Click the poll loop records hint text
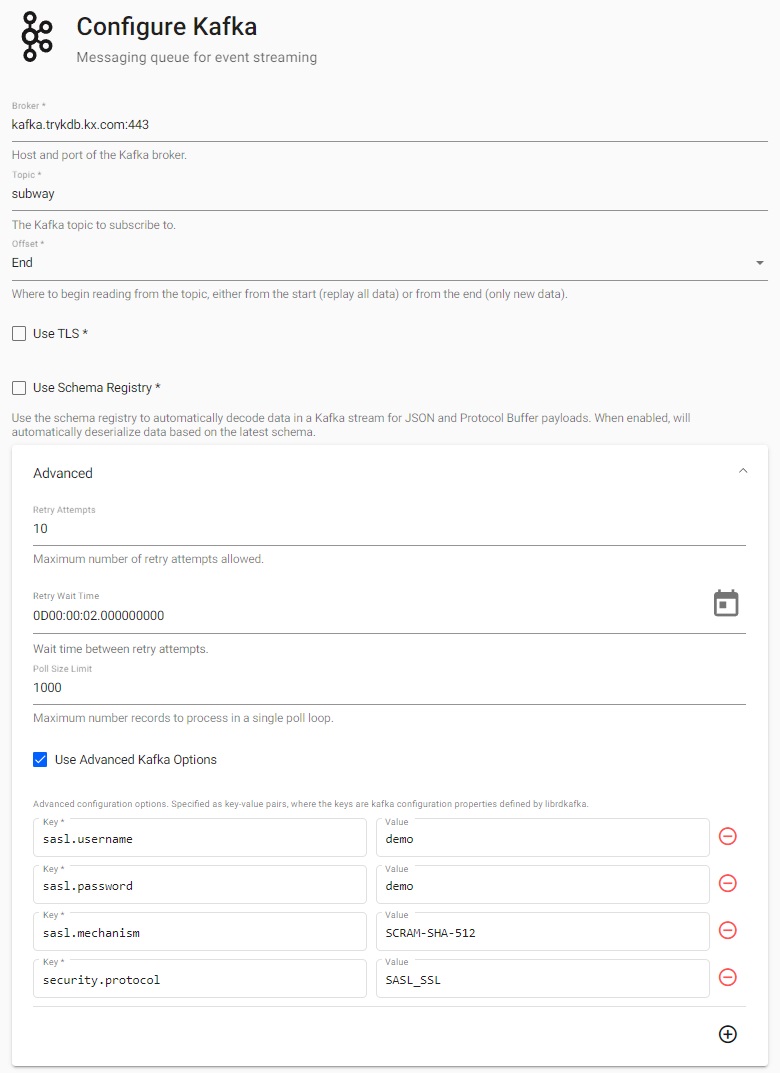This screenshot has width=780, height=1073. coord(183,718)
